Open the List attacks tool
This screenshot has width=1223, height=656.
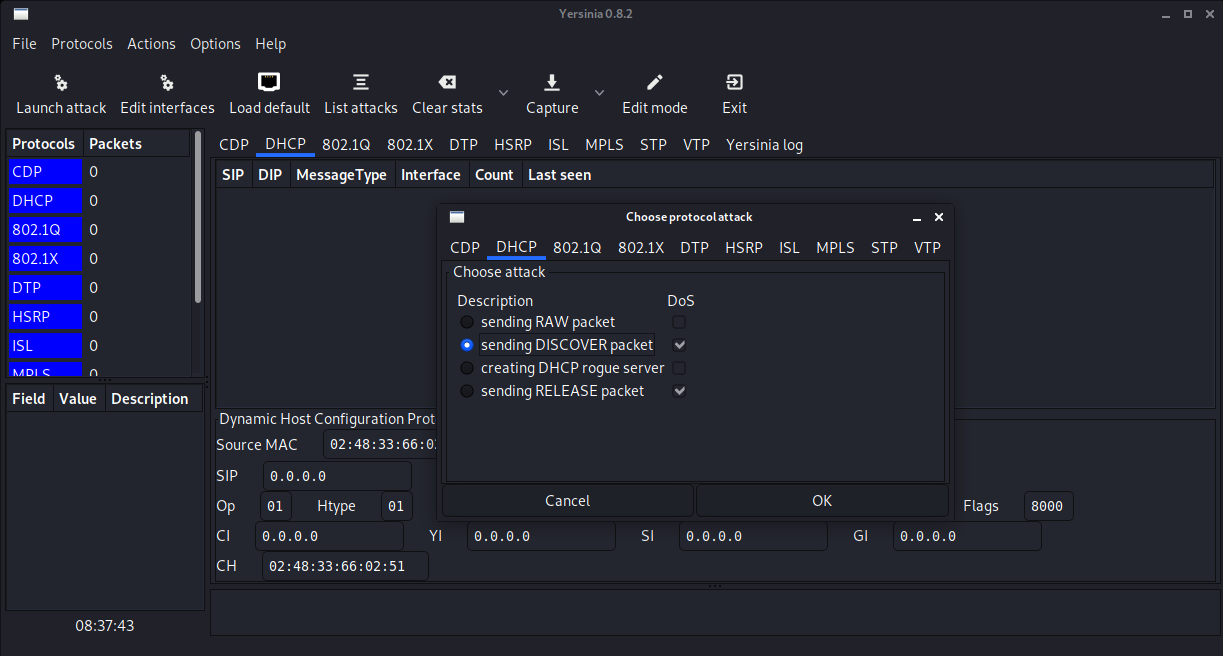click(x=360, y=93)
